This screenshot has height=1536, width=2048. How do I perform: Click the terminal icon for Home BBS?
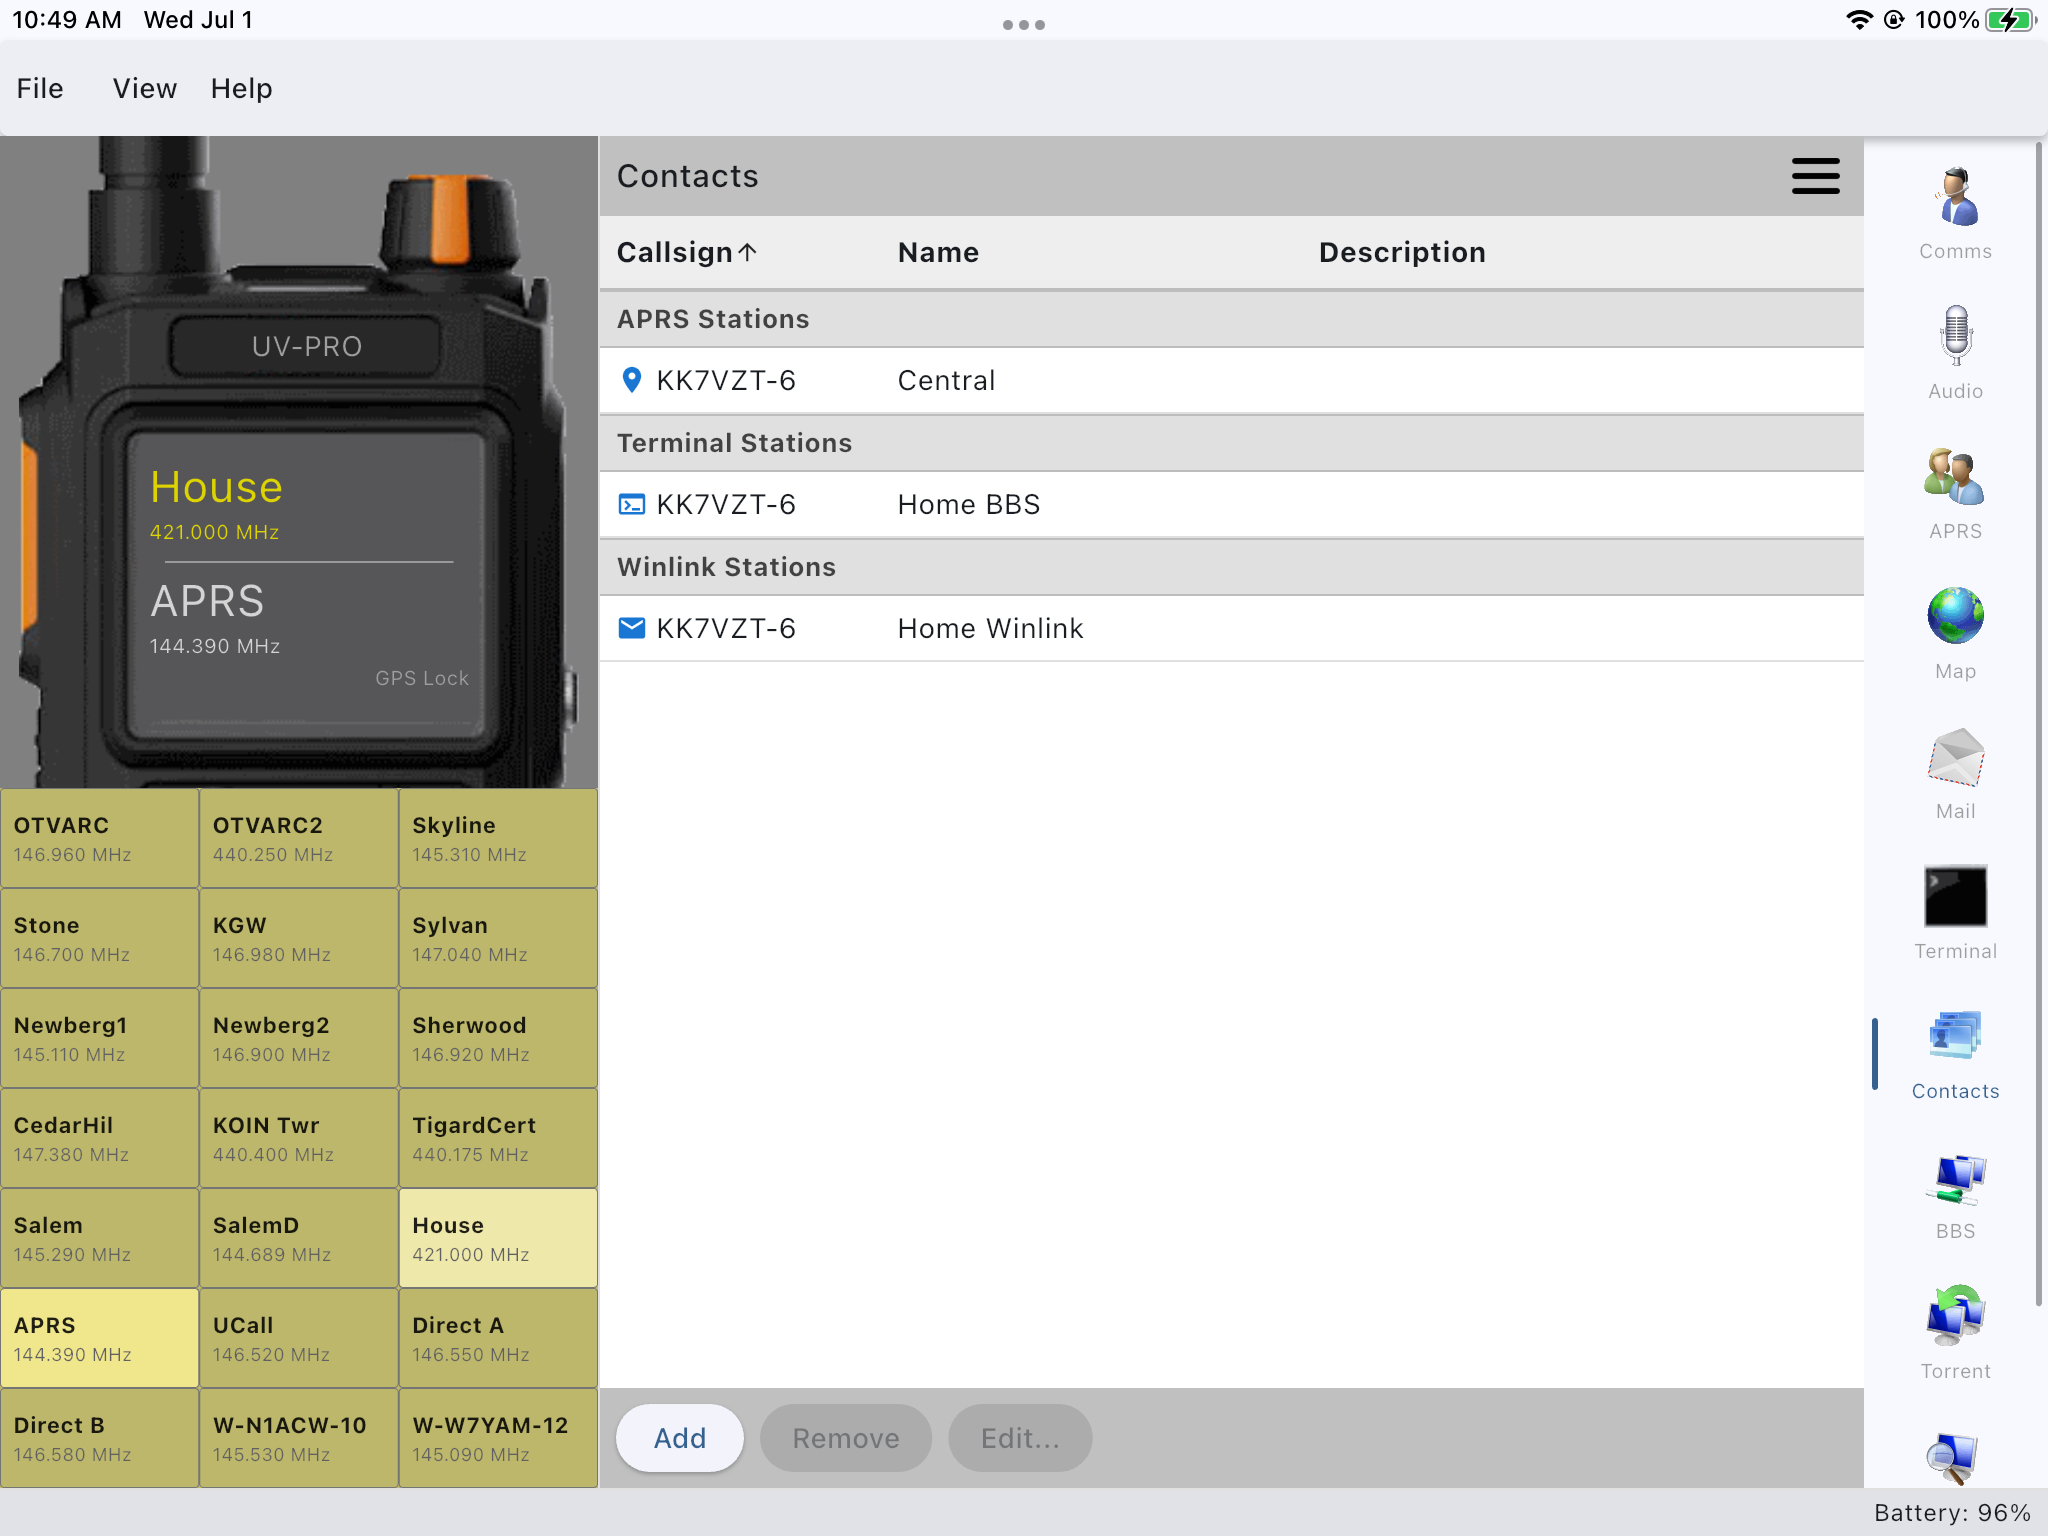coord(632,504)
